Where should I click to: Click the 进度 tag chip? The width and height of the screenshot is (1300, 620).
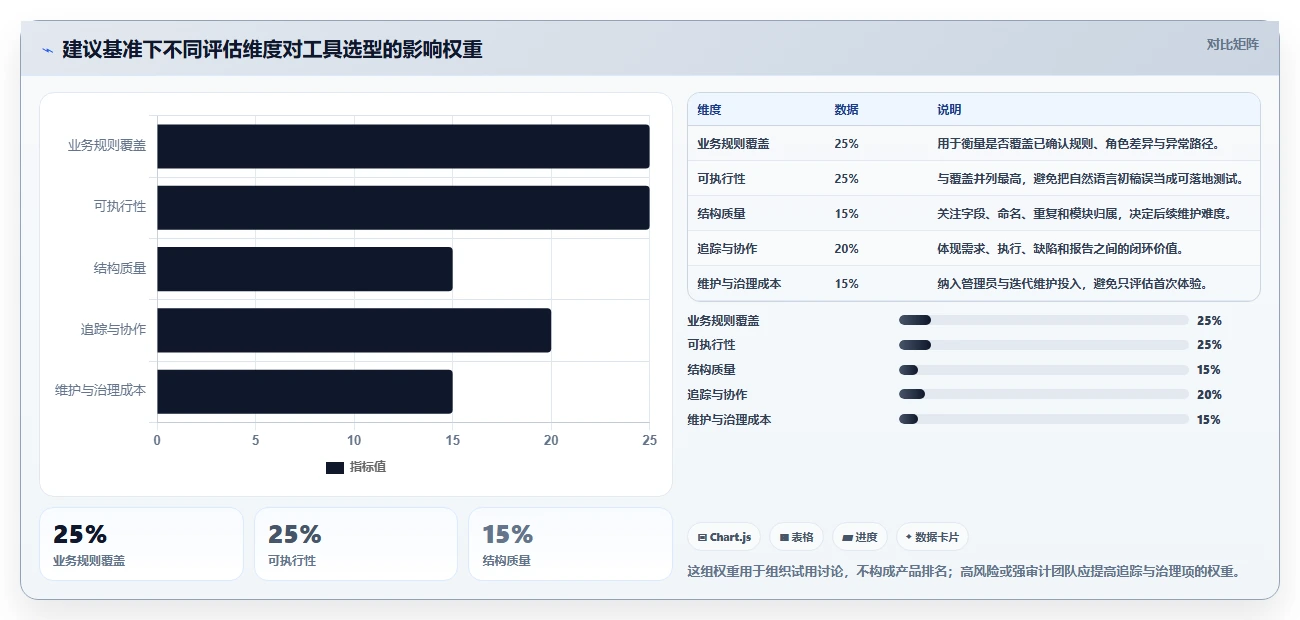pos(859,537)
